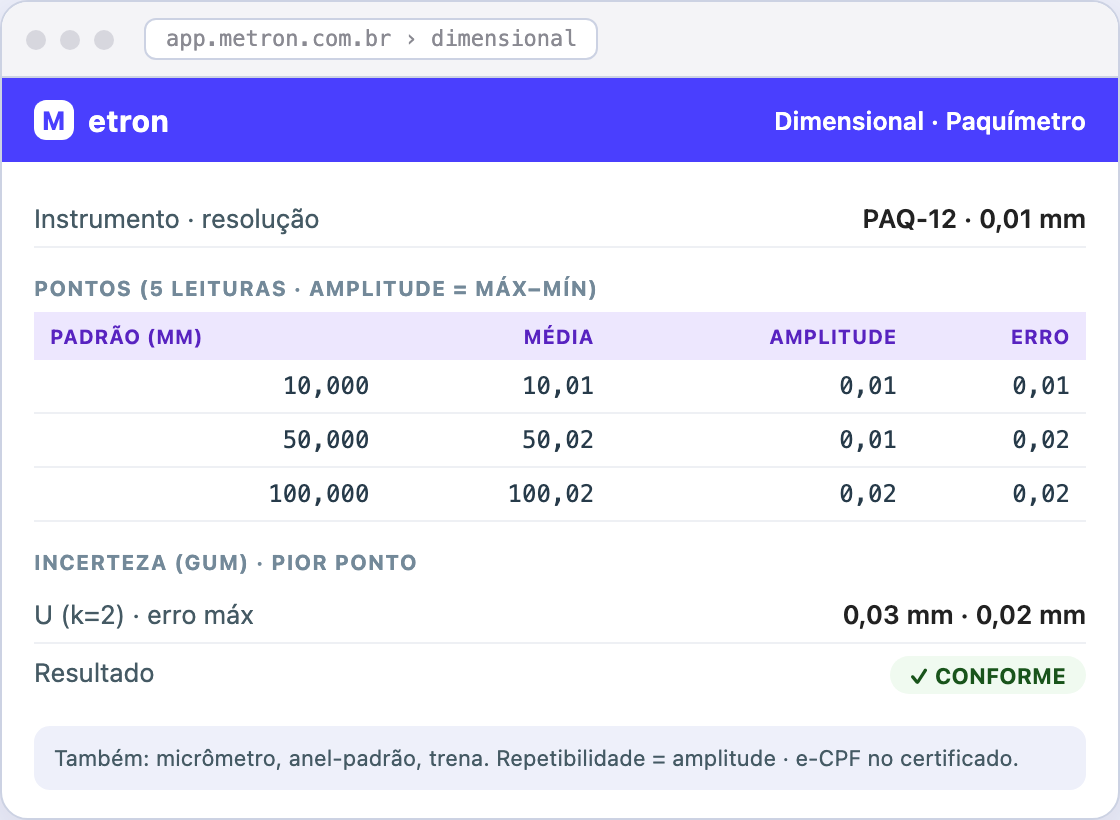The width and height of the screenshot is (1120, 820).
Task: Select the 50,000 standard value cell
Action: tap(326, 440)
